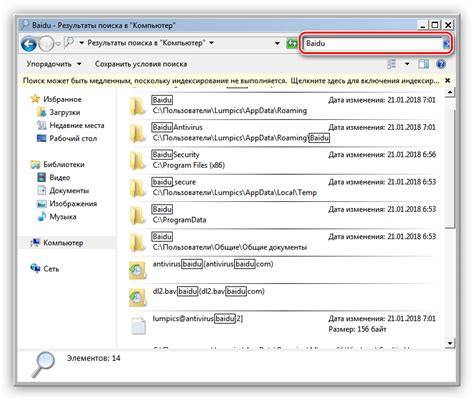Click Сохранить условия поиска button
This screenshot has height=400, width=474.
tap(141, 64)
